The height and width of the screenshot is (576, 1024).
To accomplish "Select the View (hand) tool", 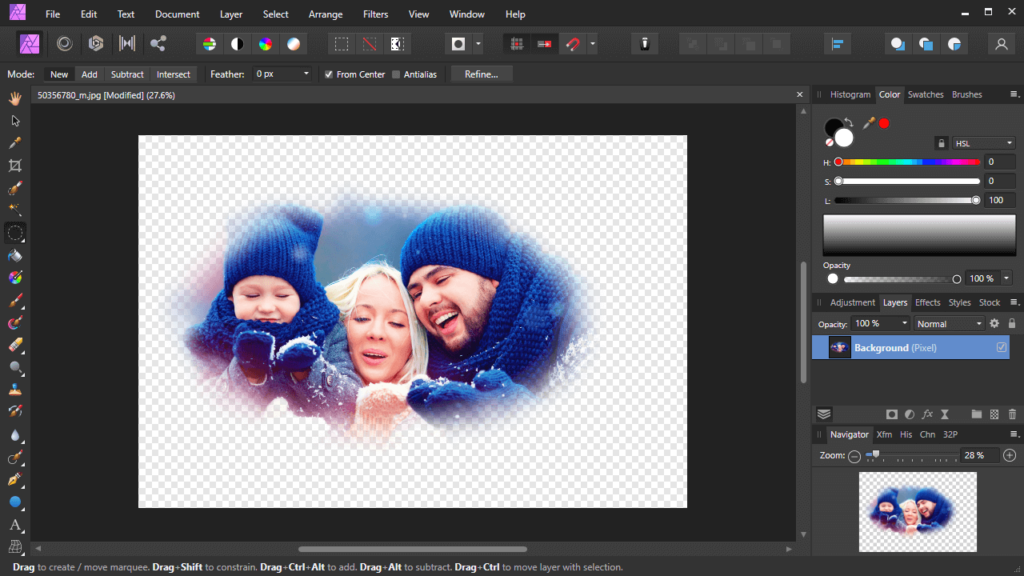I will (x=14, y=97).
